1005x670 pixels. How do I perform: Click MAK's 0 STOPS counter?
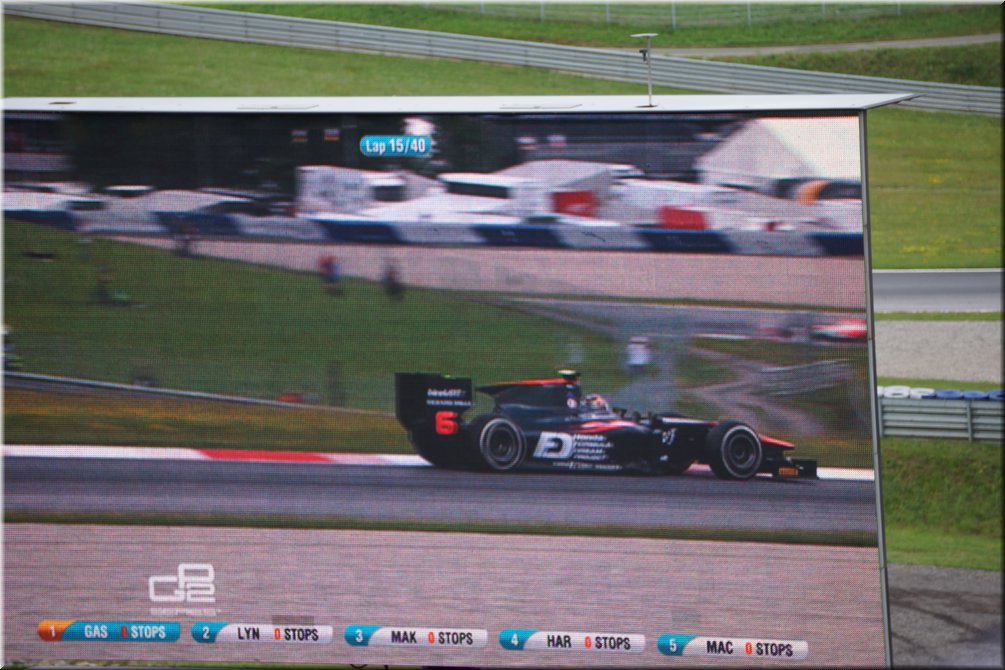pyautogui.click(x=451, y=638)
